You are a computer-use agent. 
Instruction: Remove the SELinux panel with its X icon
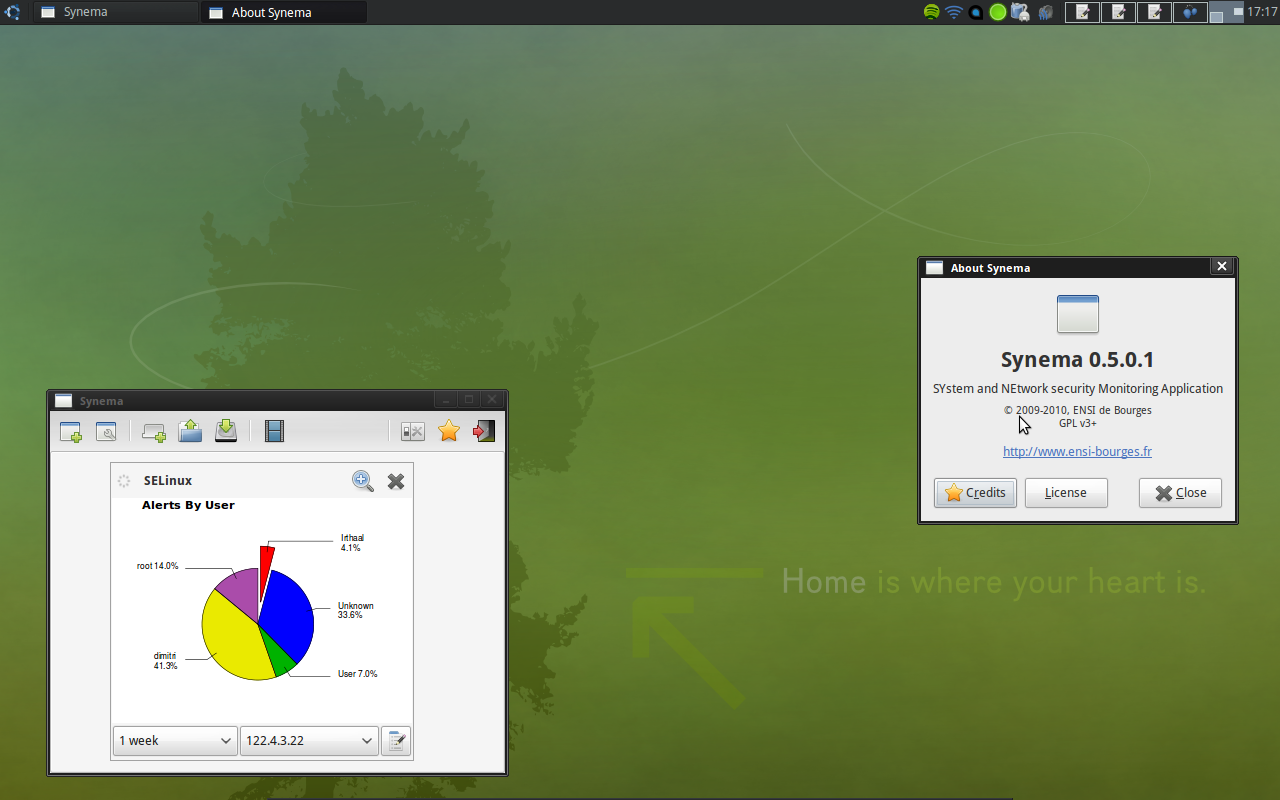click(396, 481)
